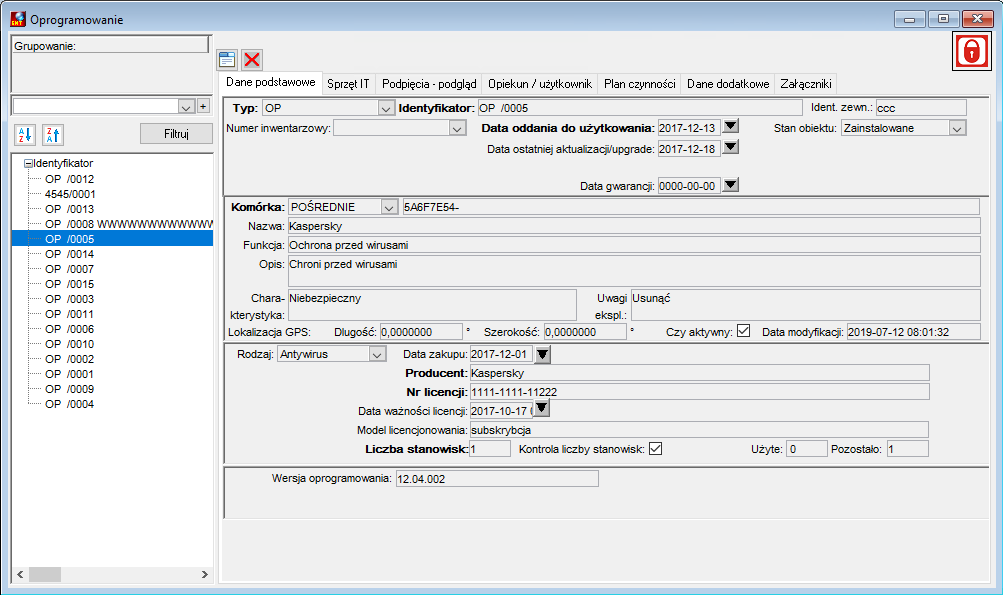
Task: Click the Opis text area
Action: click(x=634, y=271)
